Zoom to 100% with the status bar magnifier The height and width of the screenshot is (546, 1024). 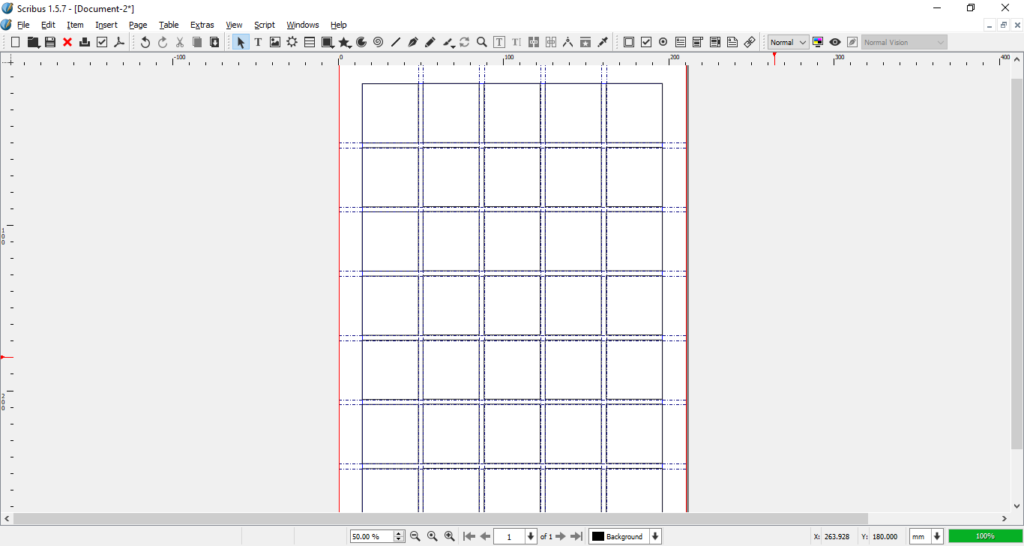point(432,536)
